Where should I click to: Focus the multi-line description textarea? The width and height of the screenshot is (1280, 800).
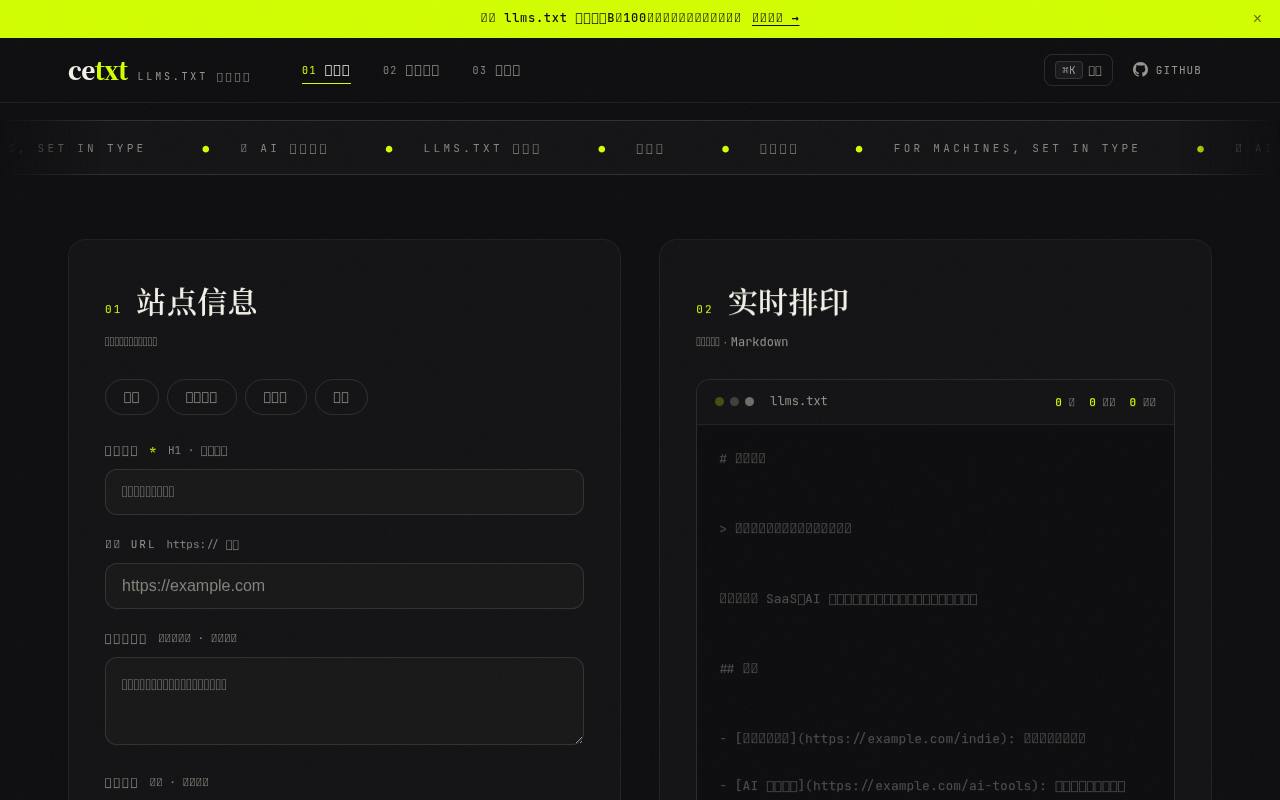click(344, 701)
